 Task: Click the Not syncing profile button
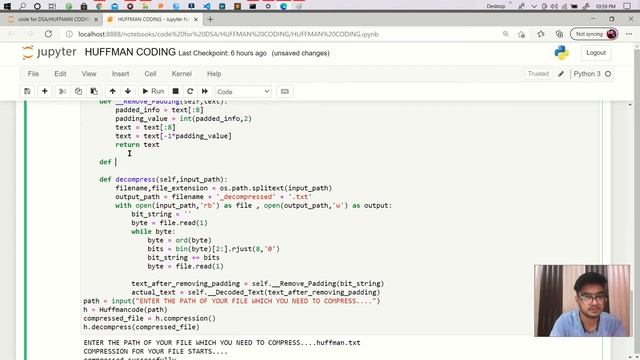(x=594, y=34)
